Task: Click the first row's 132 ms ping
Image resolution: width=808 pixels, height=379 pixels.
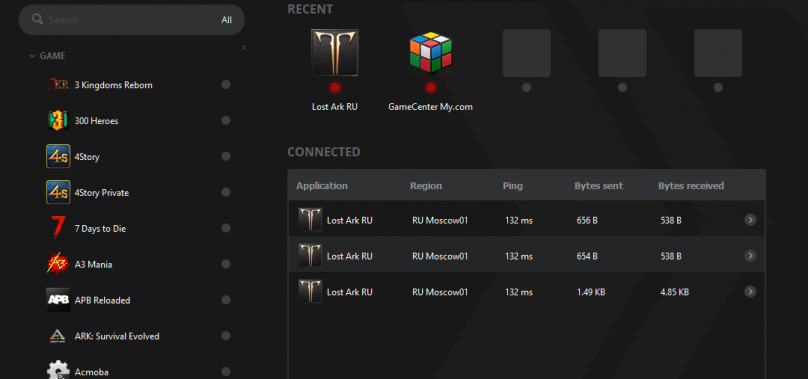Action: pos(519,221)
